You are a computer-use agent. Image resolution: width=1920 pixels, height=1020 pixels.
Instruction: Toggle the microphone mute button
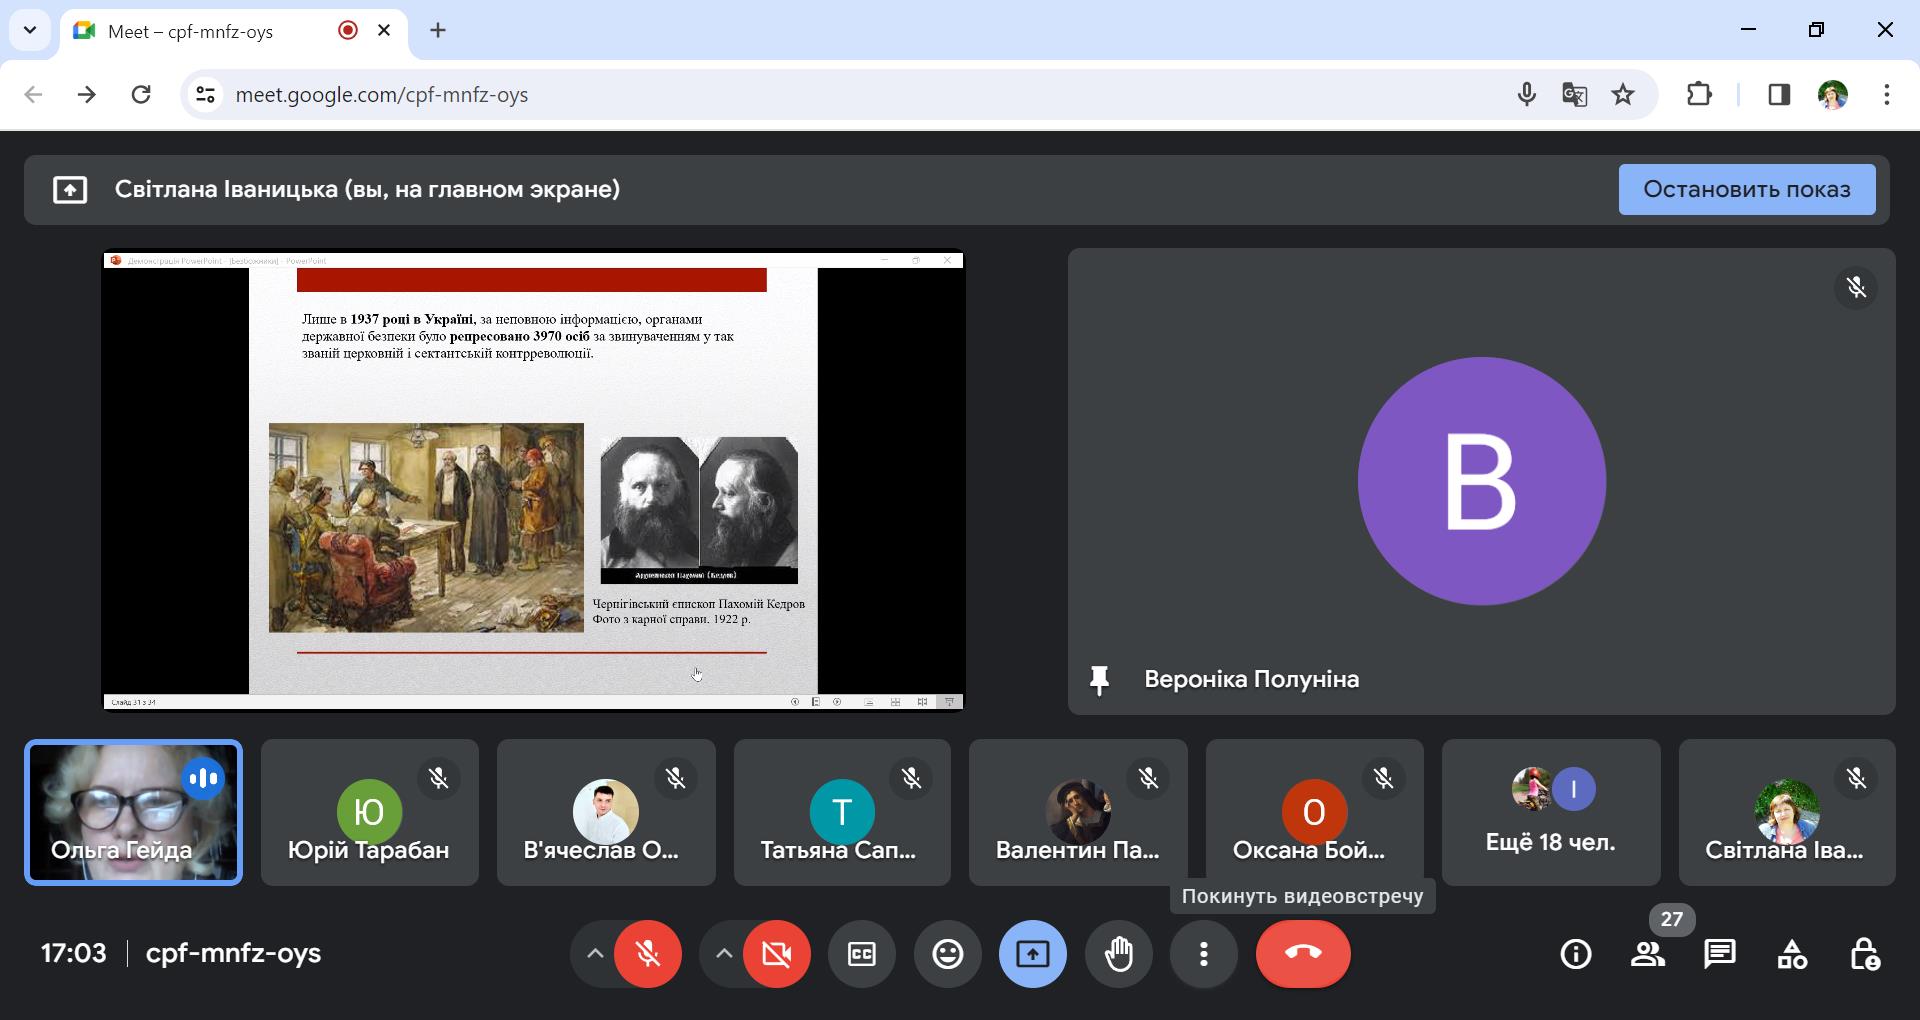tap(647, 954)
